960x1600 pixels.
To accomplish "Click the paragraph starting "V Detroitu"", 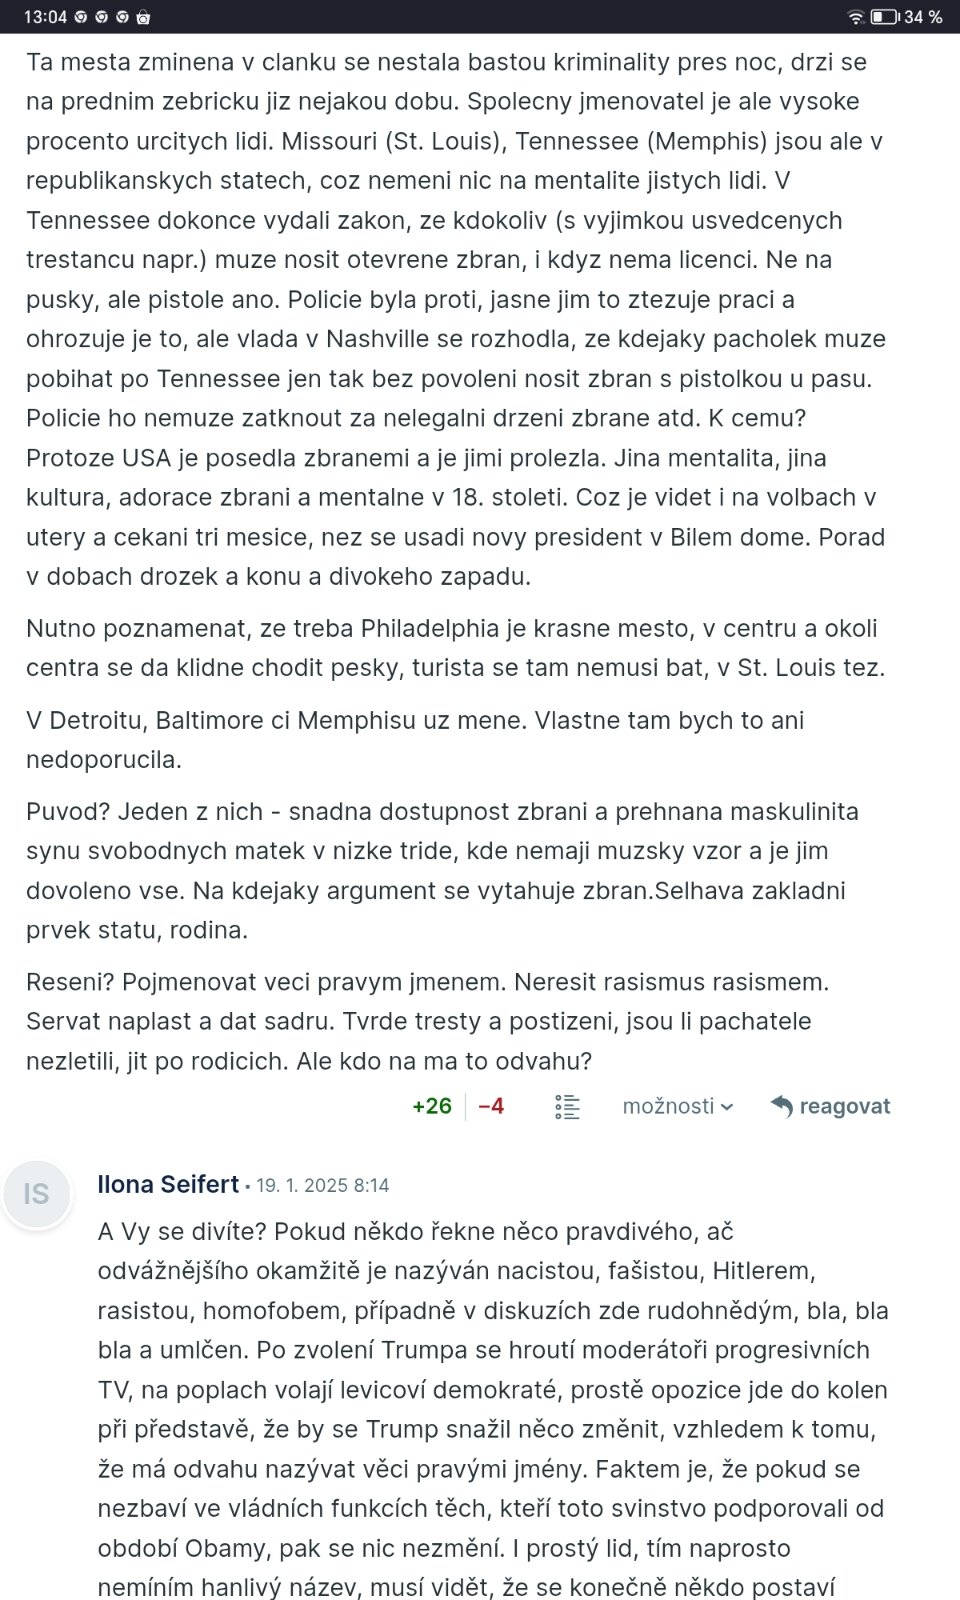I will point(415,740).
